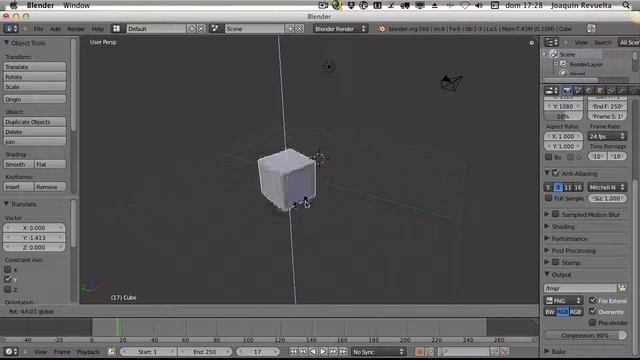Open the Object Constraints tab icon
This screenshot has width=640, height=360.
pyautogui.click(x=611, y=91)
